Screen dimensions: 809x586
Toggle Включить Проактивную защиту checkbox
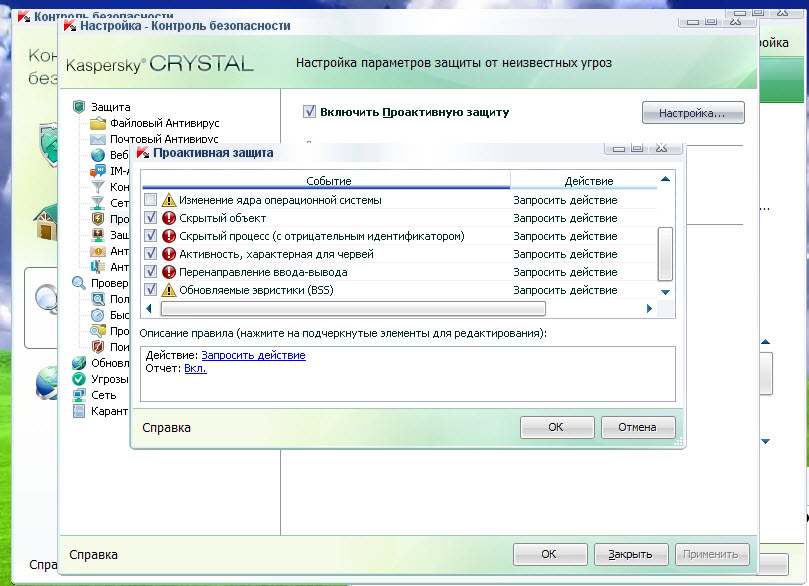pyautogui.click(x=309, y=111)
